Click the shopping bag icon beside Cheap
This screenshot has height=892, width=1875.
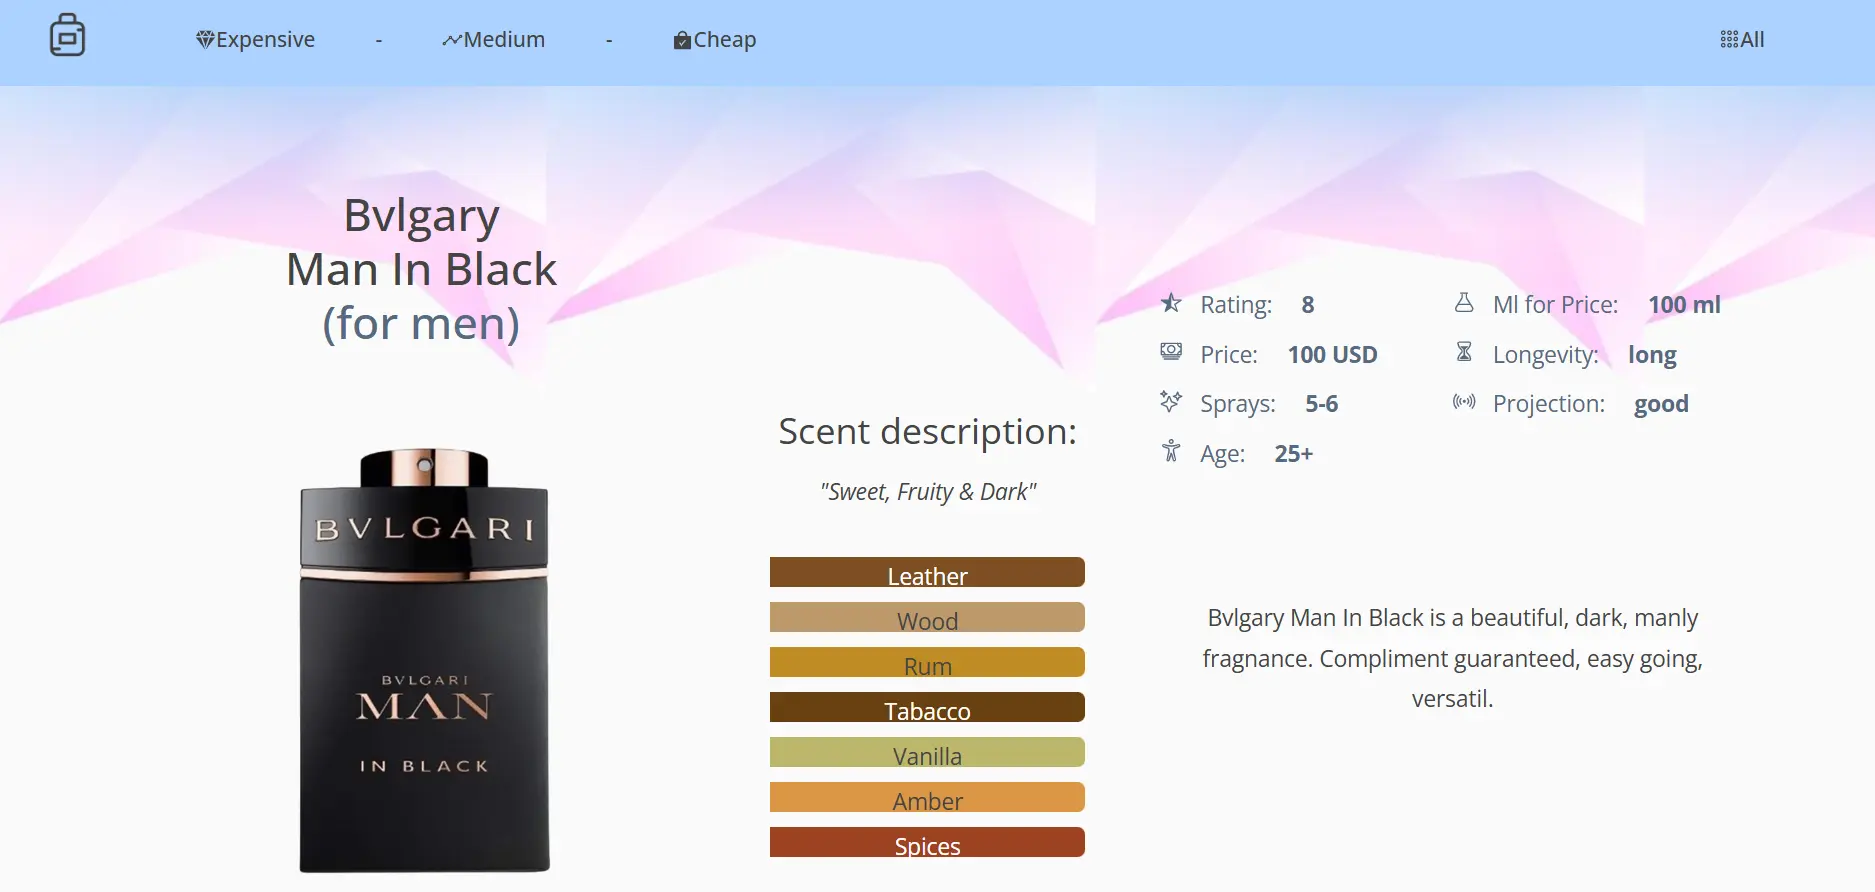point(682,40)
